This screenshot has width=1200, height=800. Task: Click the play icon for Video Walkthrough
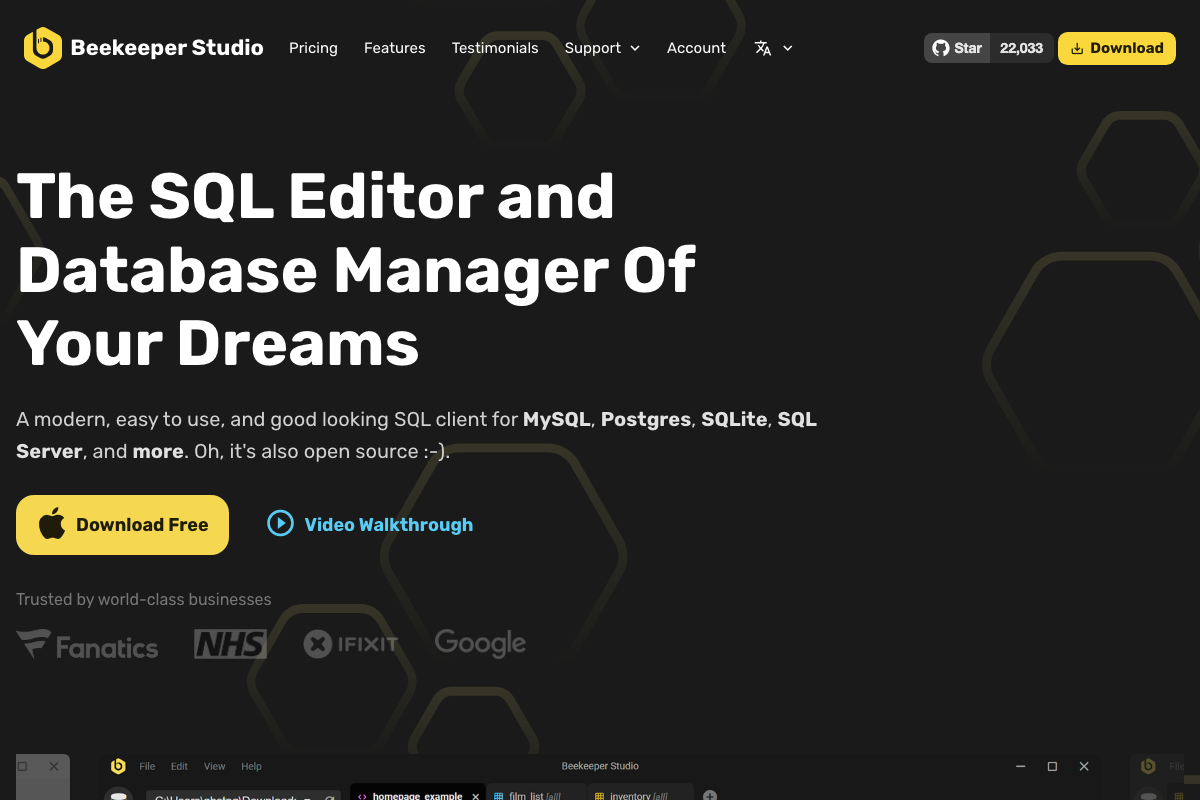pyautogui.click(x=280, y=523)
